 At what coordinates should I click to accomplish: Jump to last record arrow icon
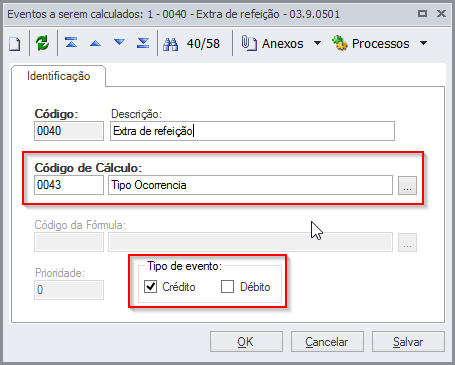143,43
